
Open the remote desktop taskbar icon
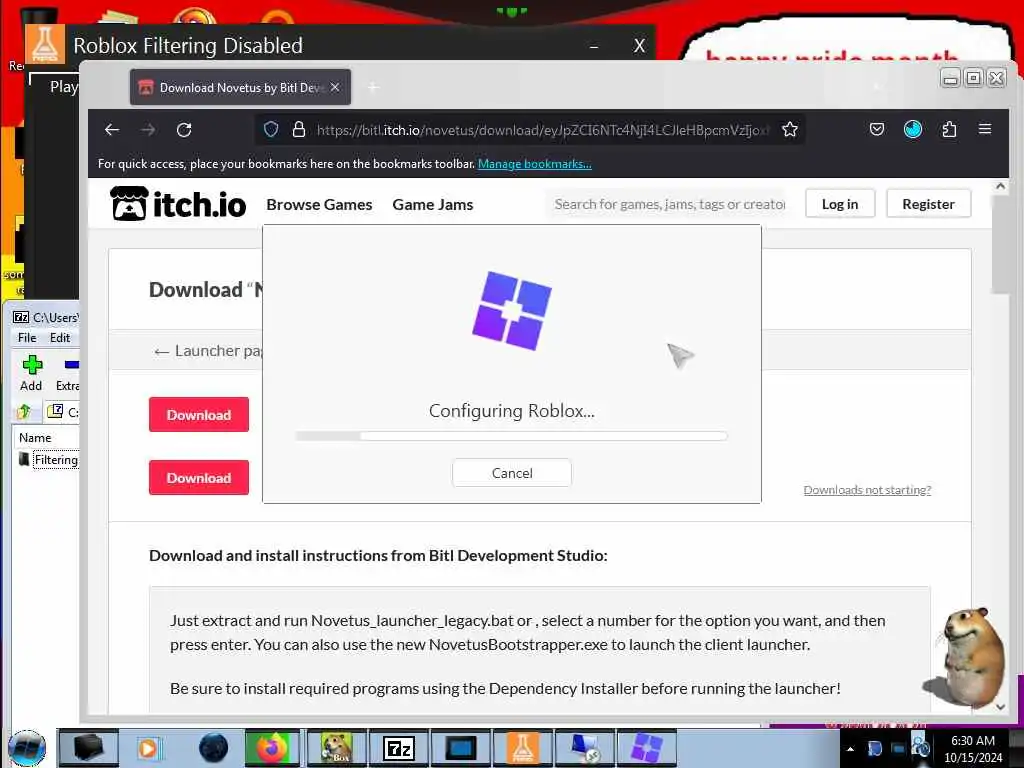584,748
